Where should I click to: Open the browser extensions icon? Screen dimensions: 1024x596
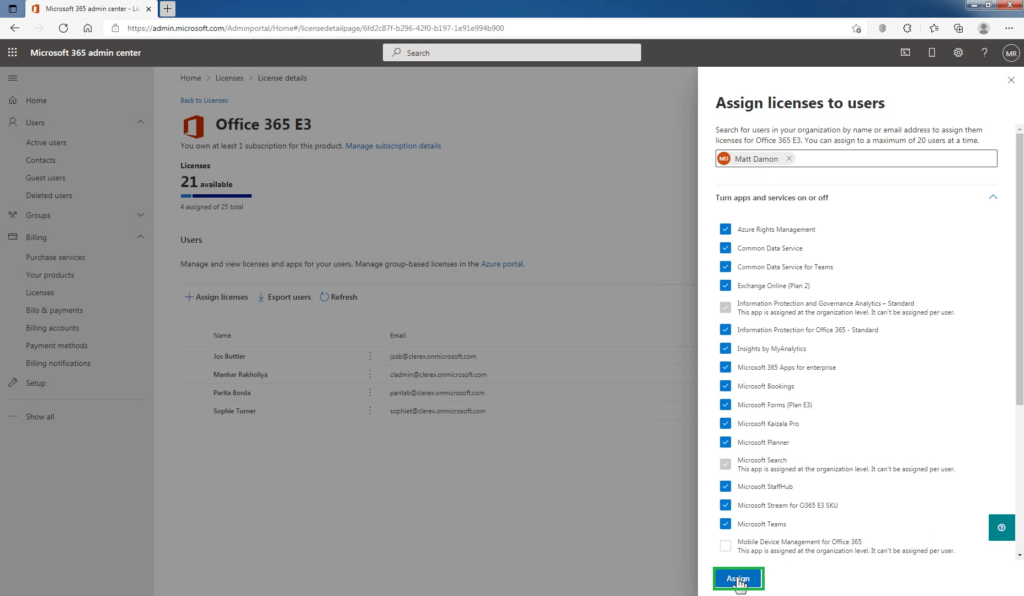click(907, 28)
